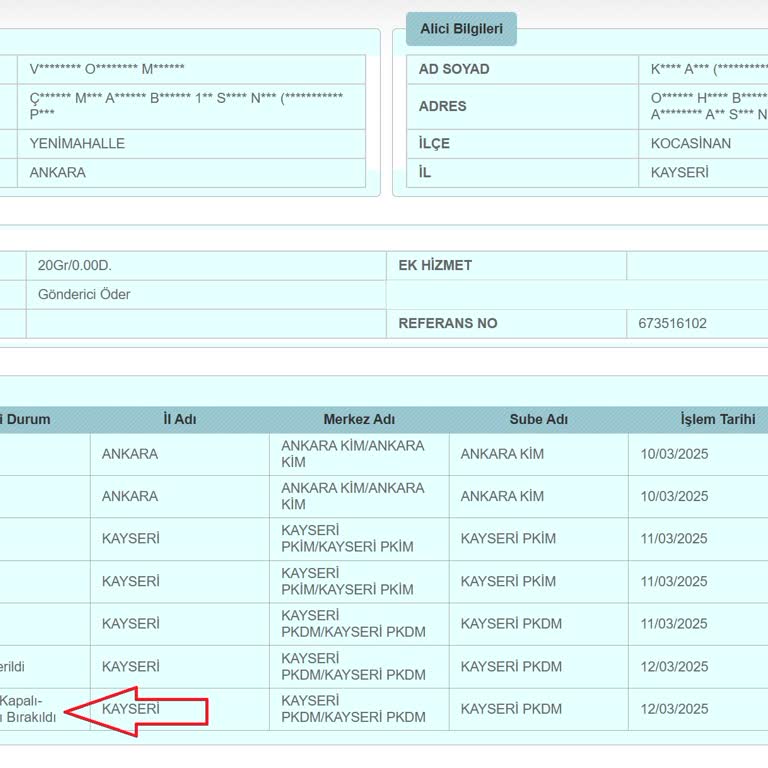Select date 12/03/2025 in the 'erildi' row
Image resolution: width=768 pixels, height=768 pixels.
pos(674,667)
